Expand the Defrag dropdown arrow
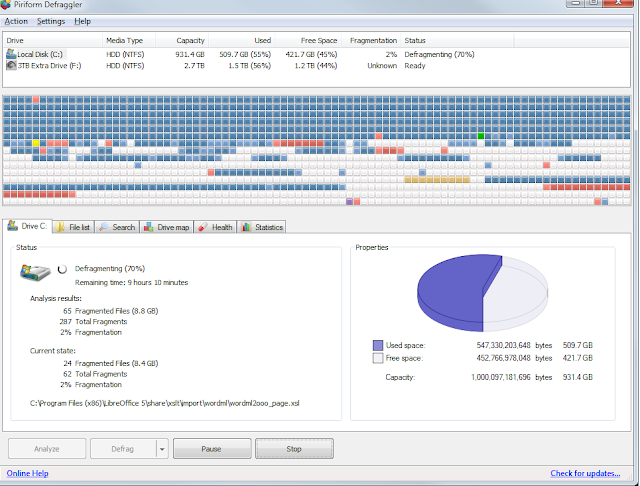The image size is (640, 486). pos(162,449)
